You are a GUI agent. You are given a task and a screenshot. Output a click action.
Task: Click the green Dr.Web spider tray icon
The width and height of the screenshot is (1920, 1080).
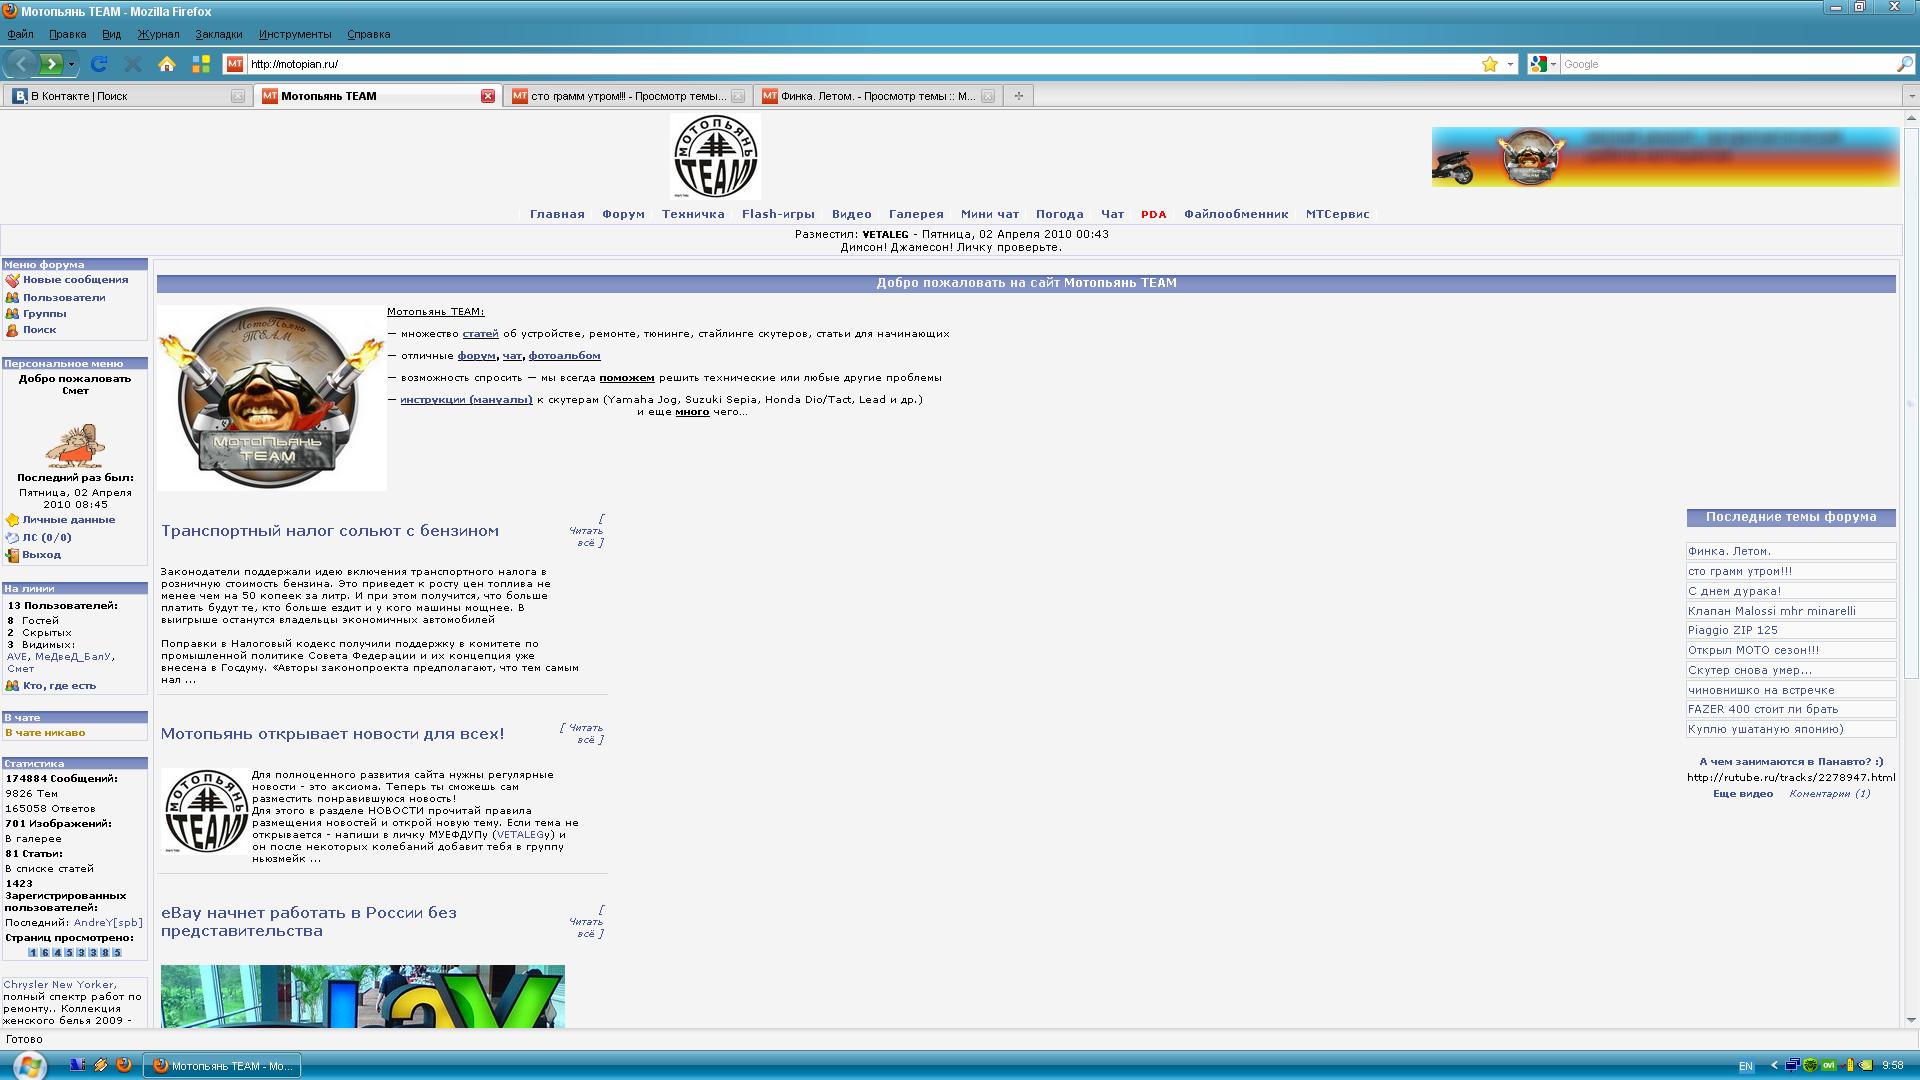[x=1811, y=1066]
